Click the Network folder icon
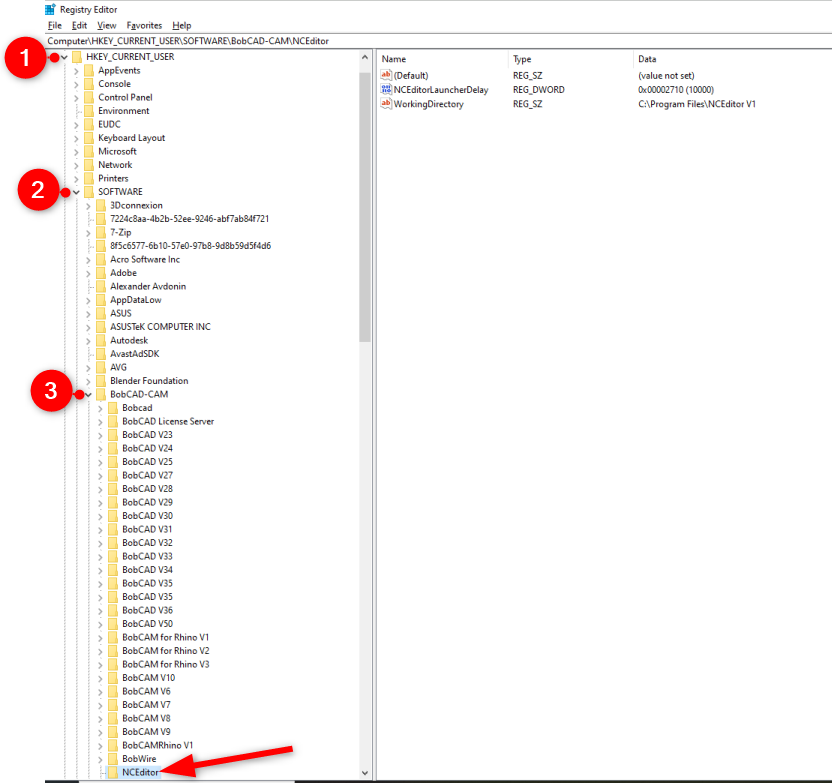 [89, 165]
